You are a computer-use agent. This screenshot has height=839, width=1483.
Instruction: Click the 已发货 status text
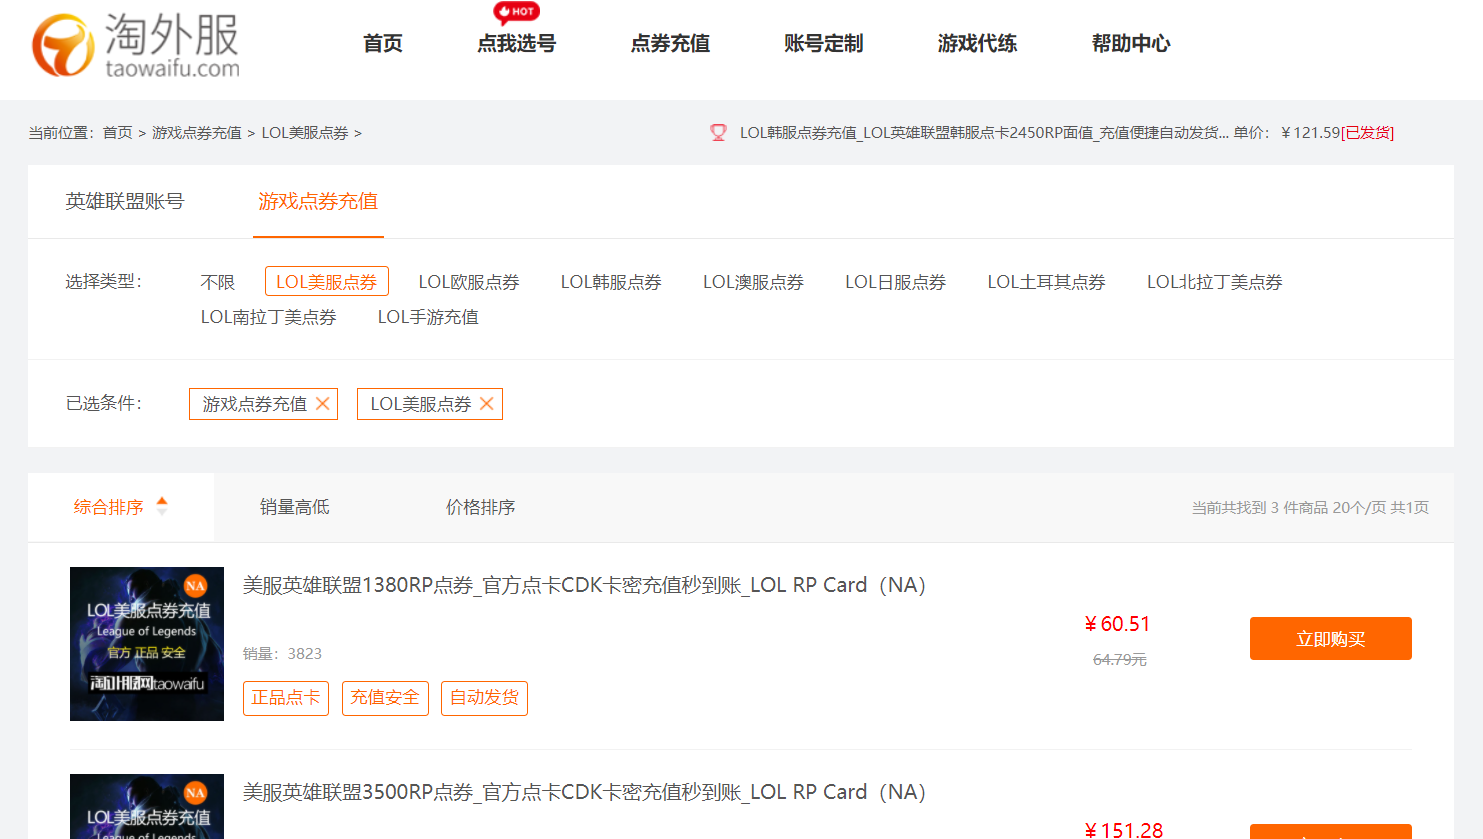(1367, 133)
